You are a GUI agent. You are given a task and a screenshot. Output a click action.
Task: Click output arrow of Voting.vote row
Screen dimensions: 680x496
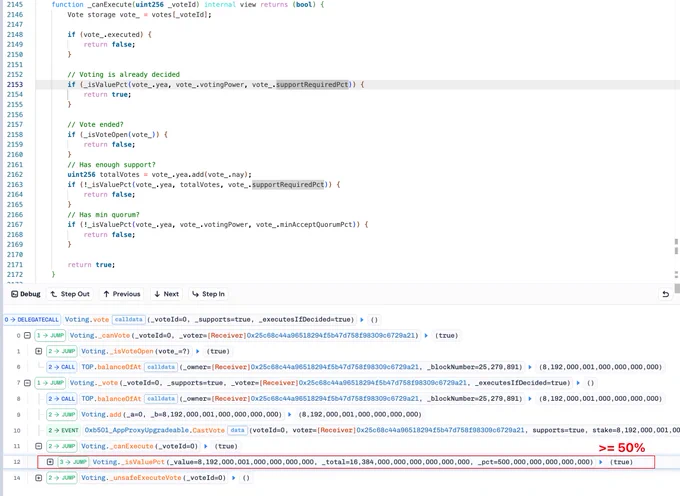pyautogui.click(x=362, y=320)
